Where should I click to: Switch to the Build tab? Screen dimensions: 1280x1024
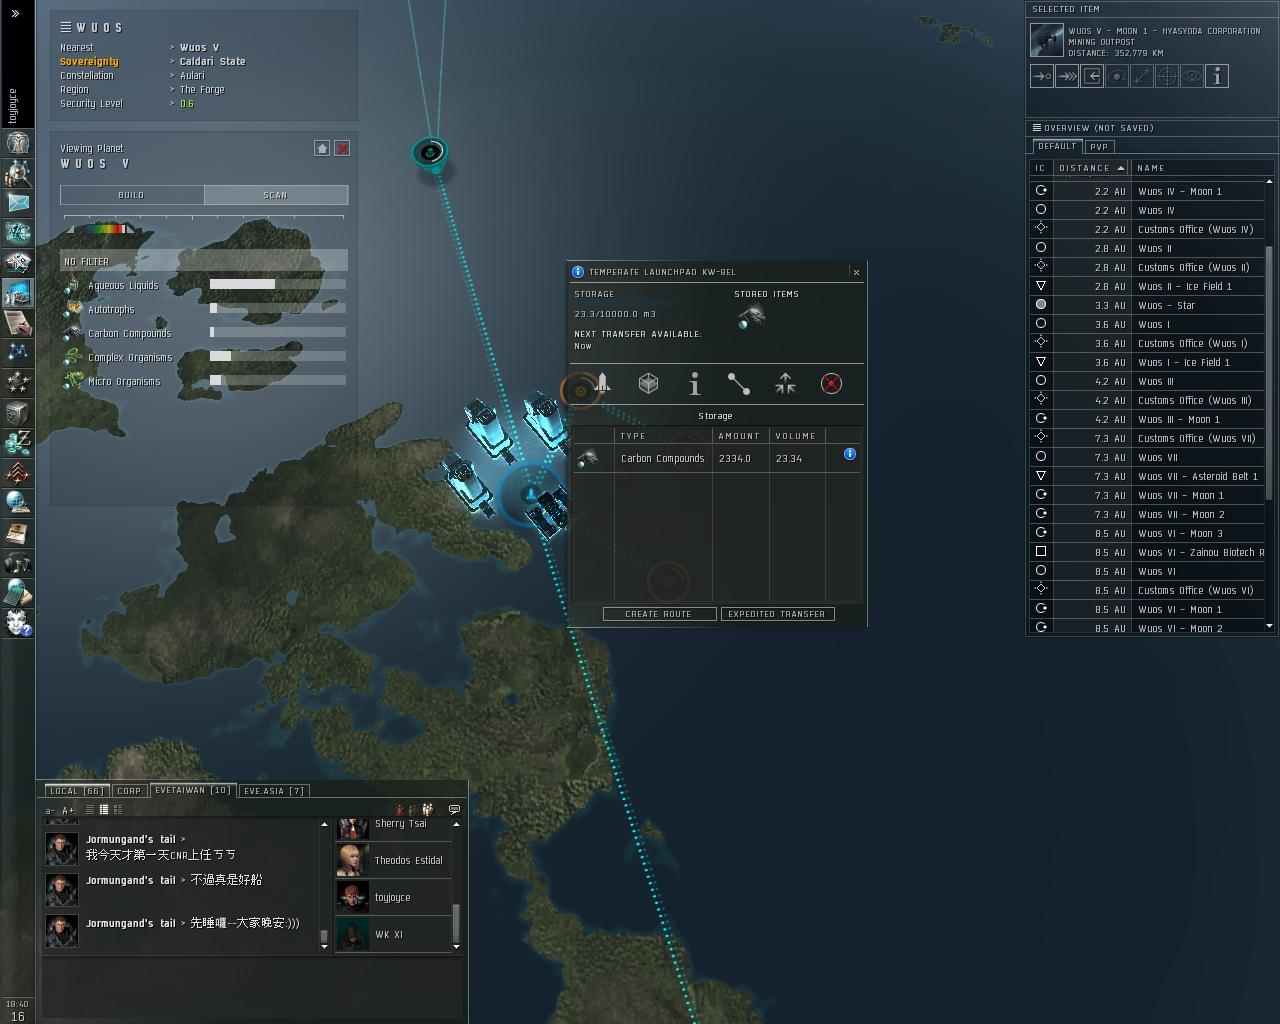(x=132, y=195)
